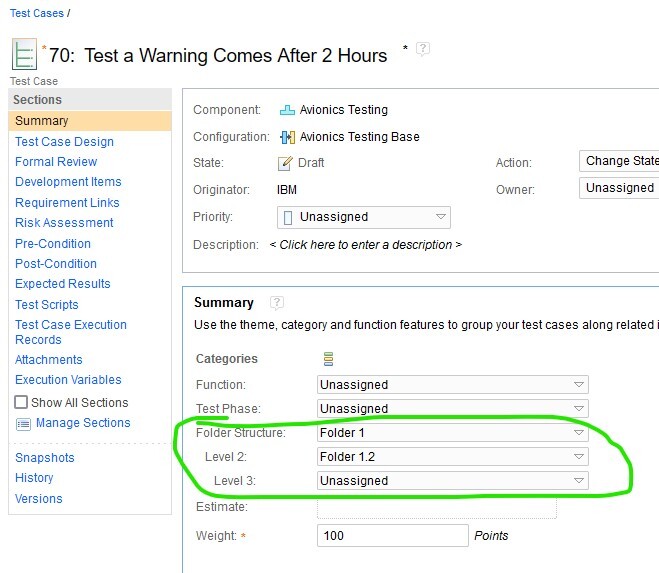
Task: Open the Priority dropdown
Action: pos(363,217)
